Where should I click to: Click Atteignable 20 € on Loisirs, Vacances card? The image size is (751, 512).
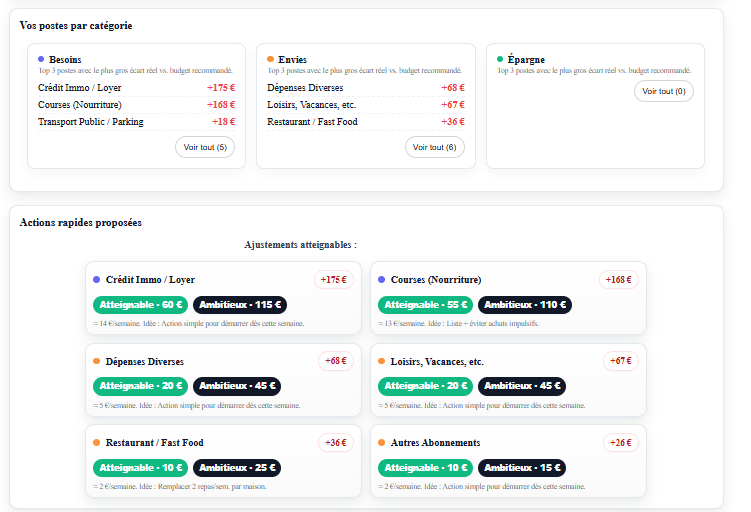(424, 386)
